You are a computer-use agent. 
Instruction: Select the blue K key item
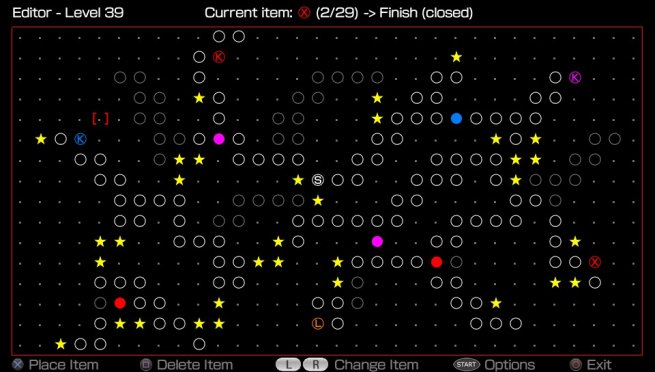(x=80, y=139)
